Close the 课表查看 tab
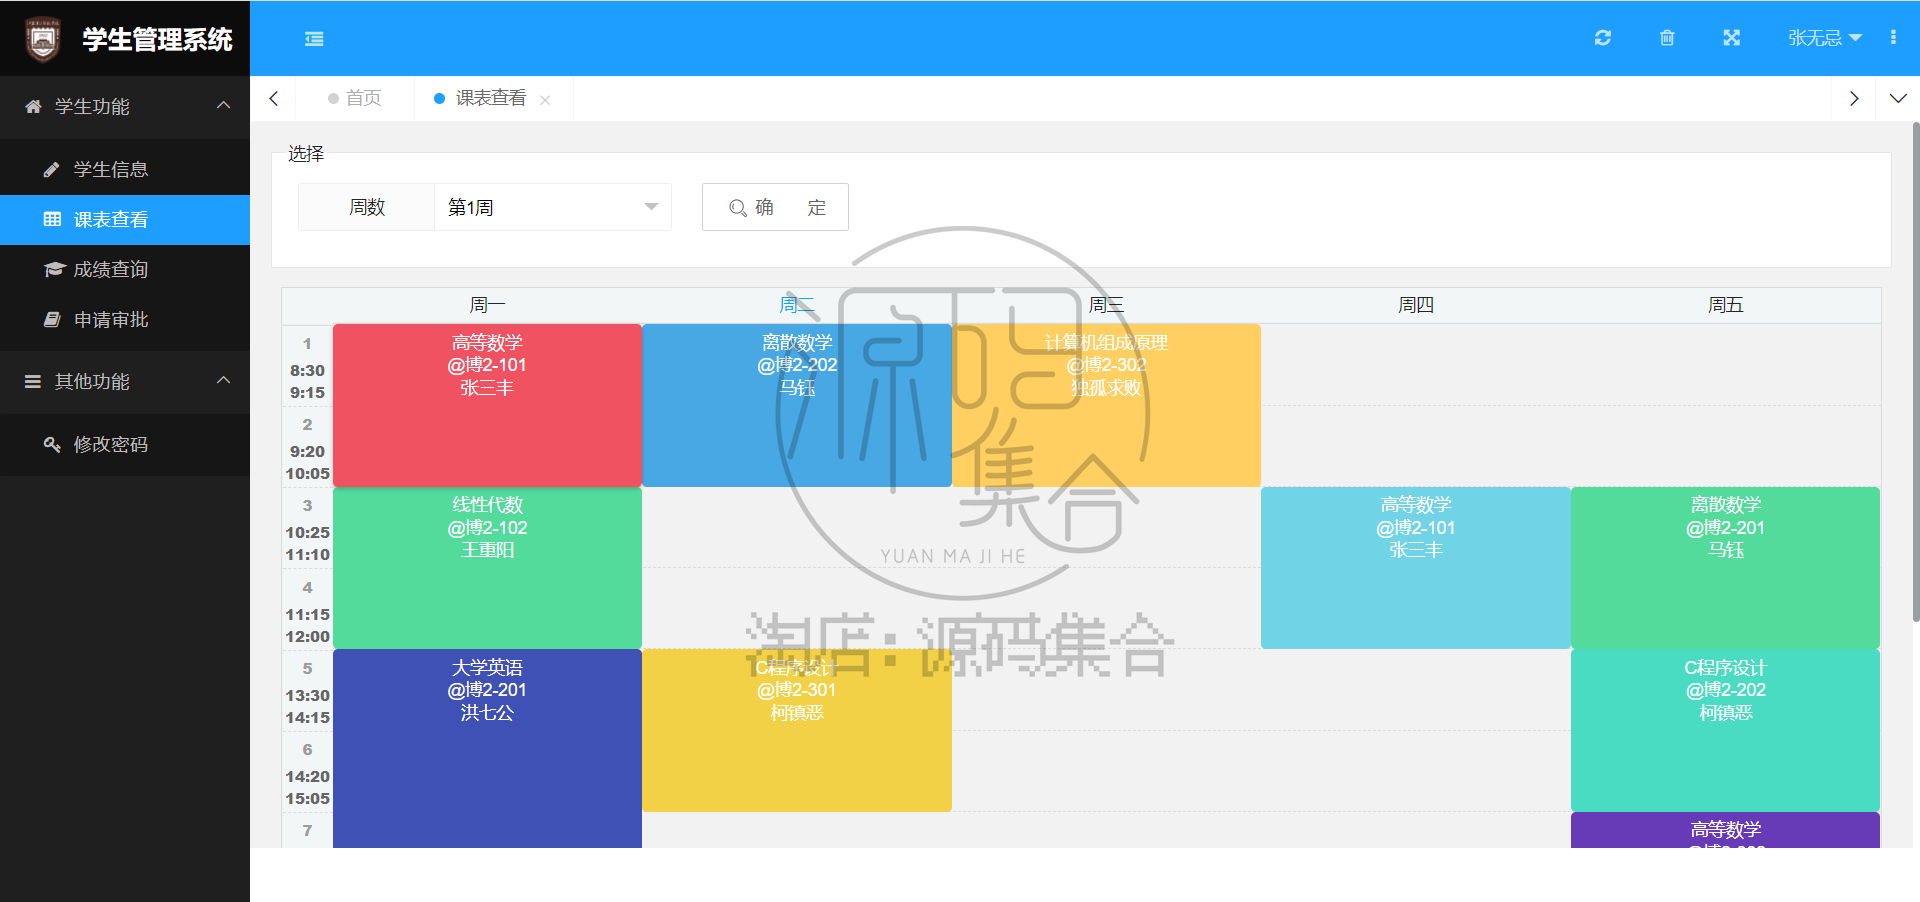Image resolution: width=1920 pixels, height=902 pixels. [x=545, y=100]
